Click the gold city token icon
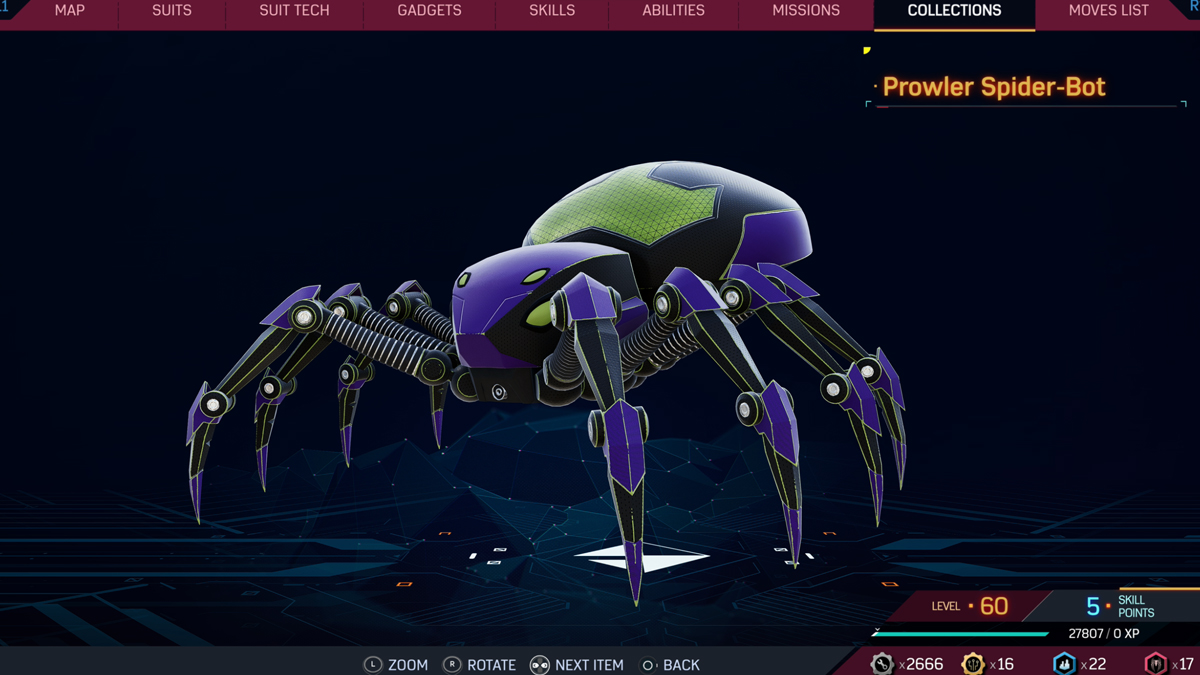Viewport: 1200px width, 675px height. click(x=972, y=664)
